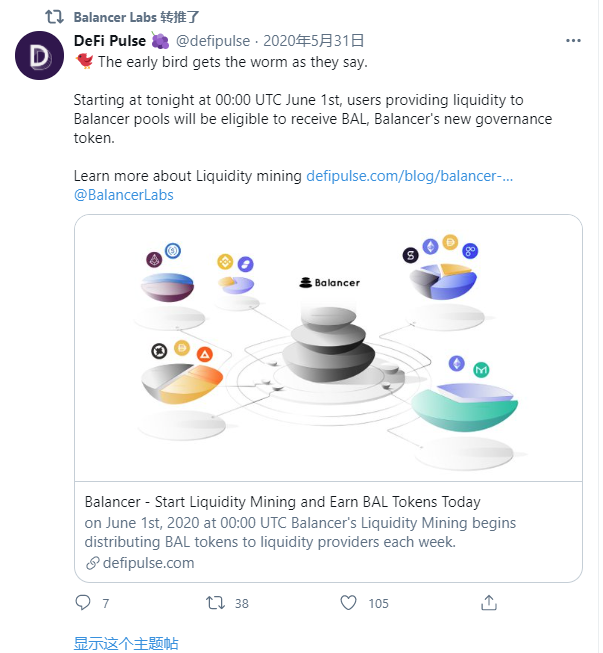Image resolution: width=603 pixels, height=653 pixels.
Task: Click the DeFi Pulse display name
Action: [x=110, y=41]
